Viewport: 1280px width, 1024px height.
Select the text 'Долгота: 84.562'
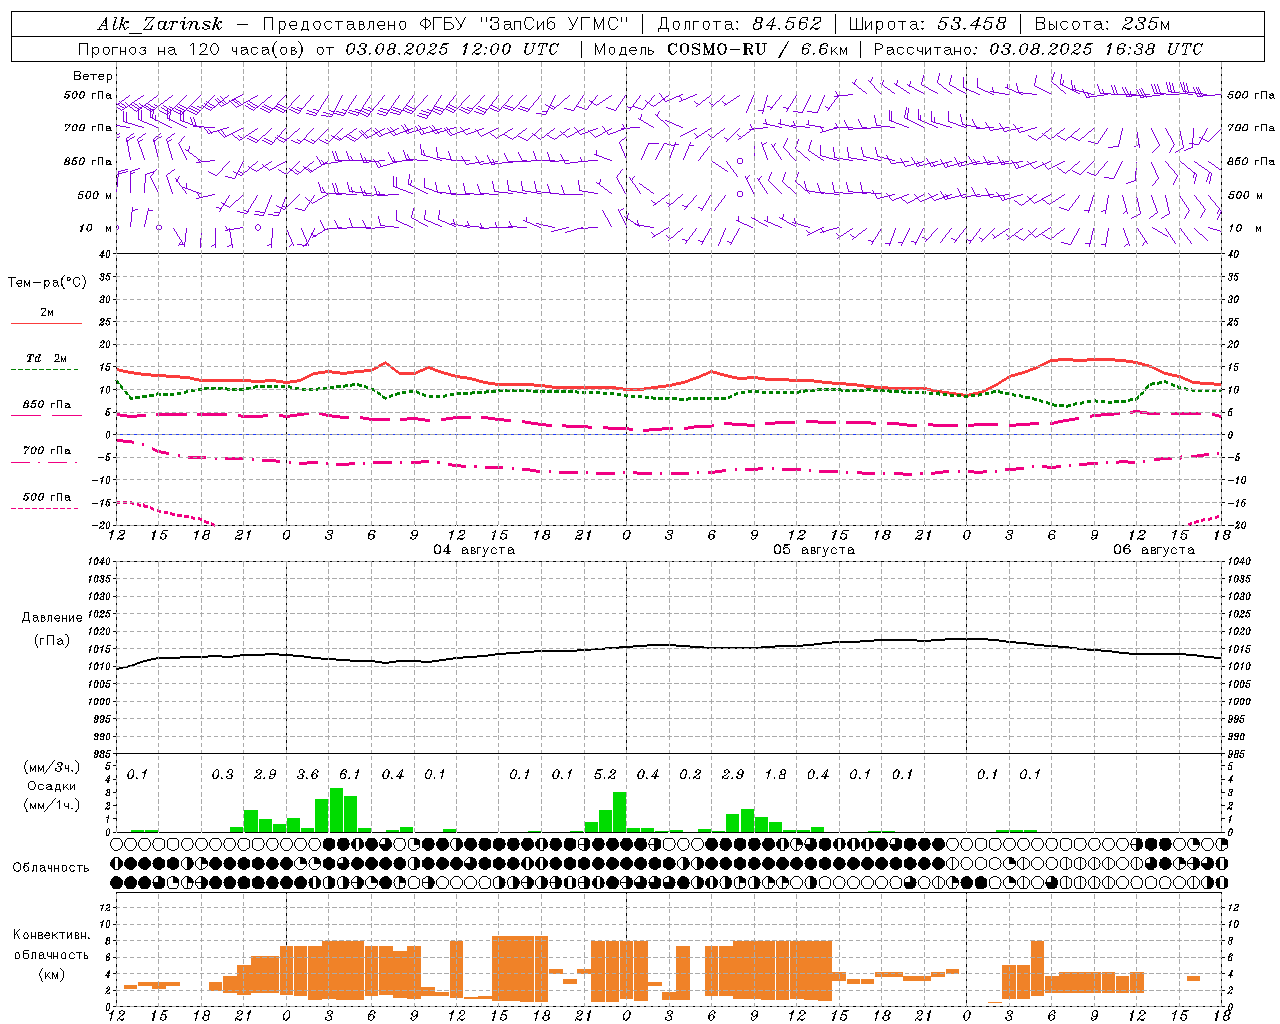[x=739, y=24]
